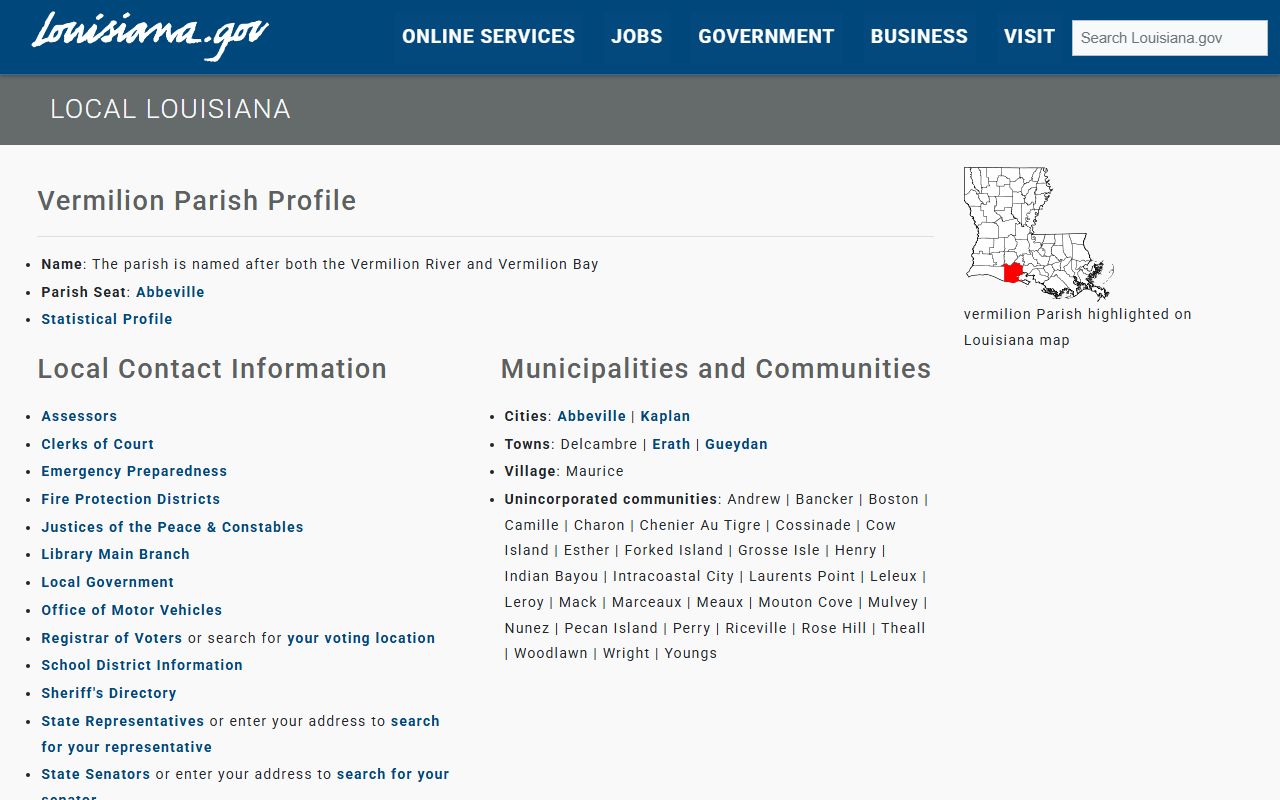Click the Louisiana.gov logo

coord(150,36)
